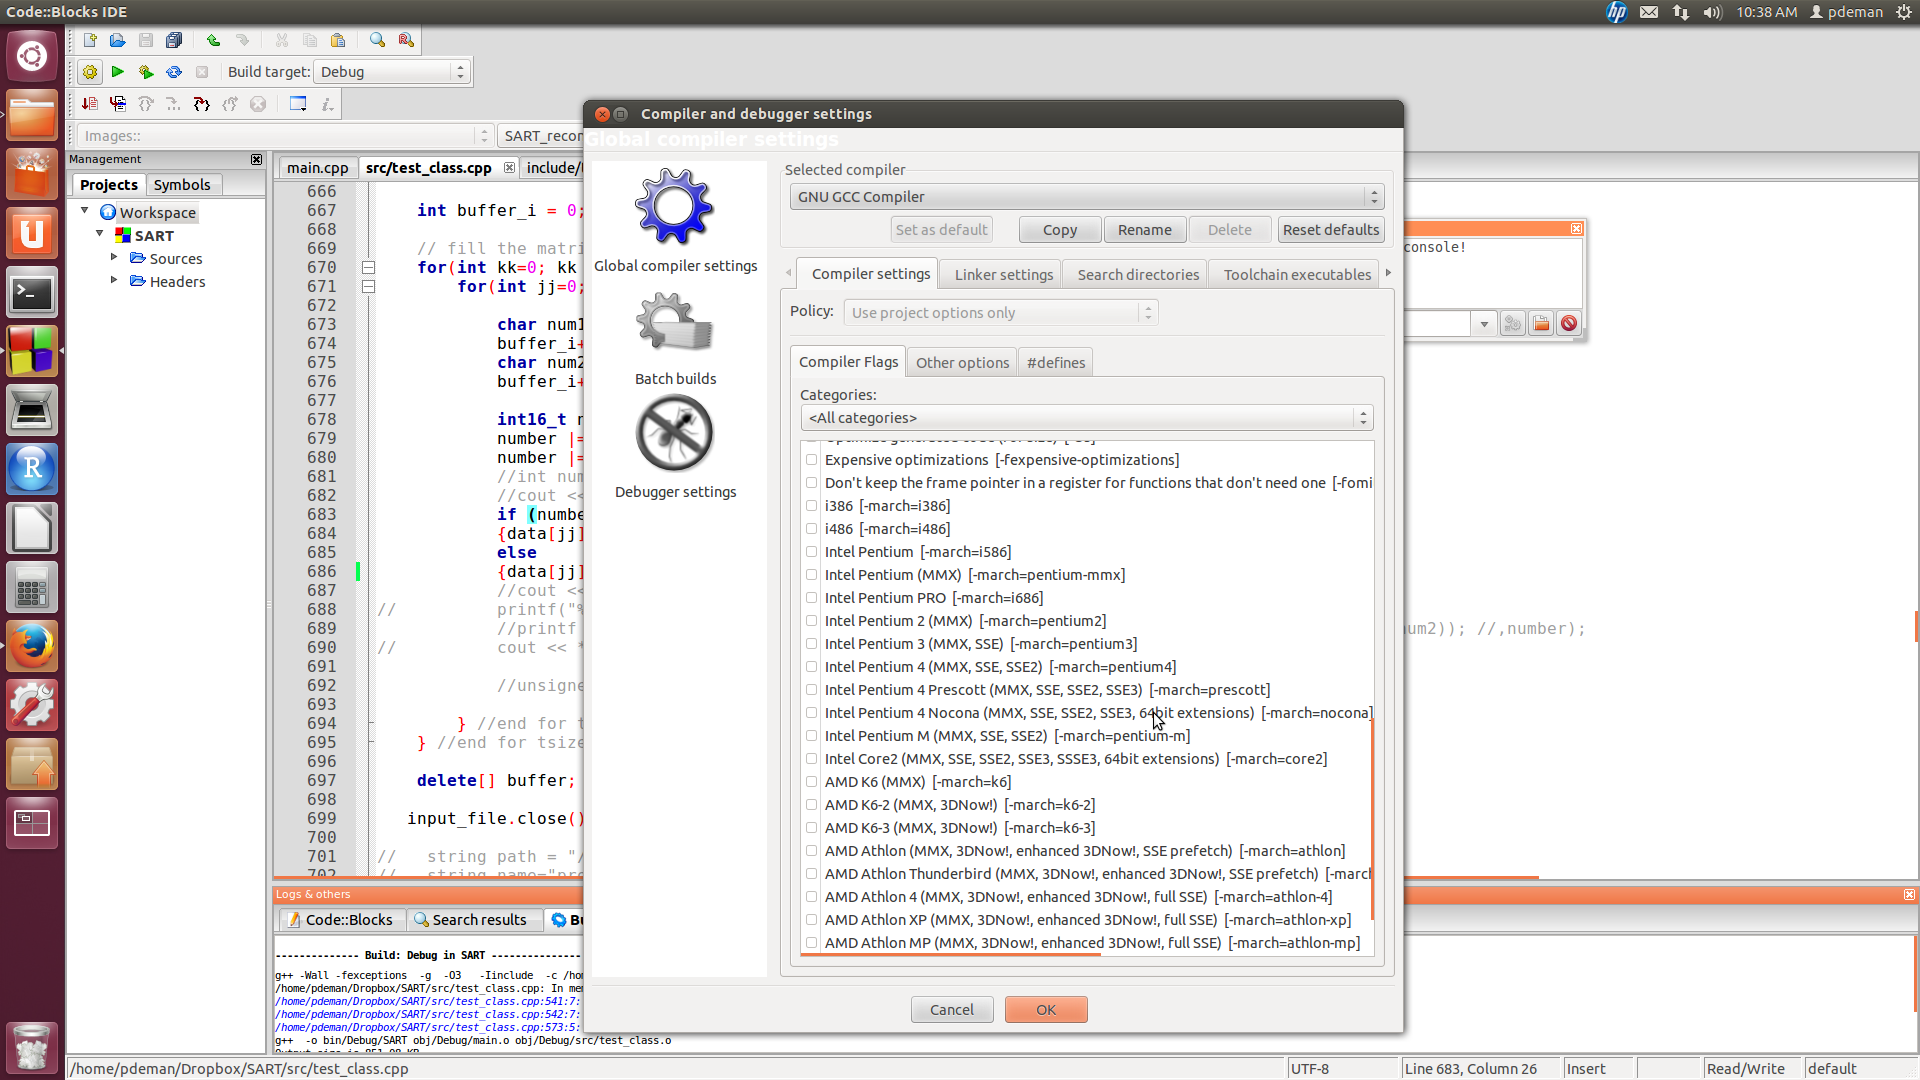Screen dimensions: 1920x1080
Task: Open the Terminal from the launcher
Action: tap(32, 293)
